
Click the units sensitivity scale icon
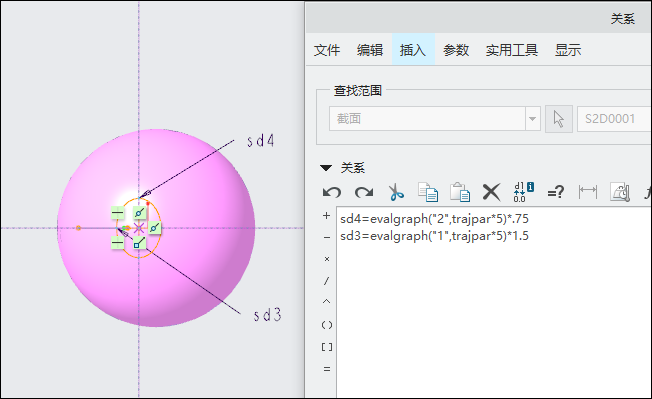coord(620,192)
